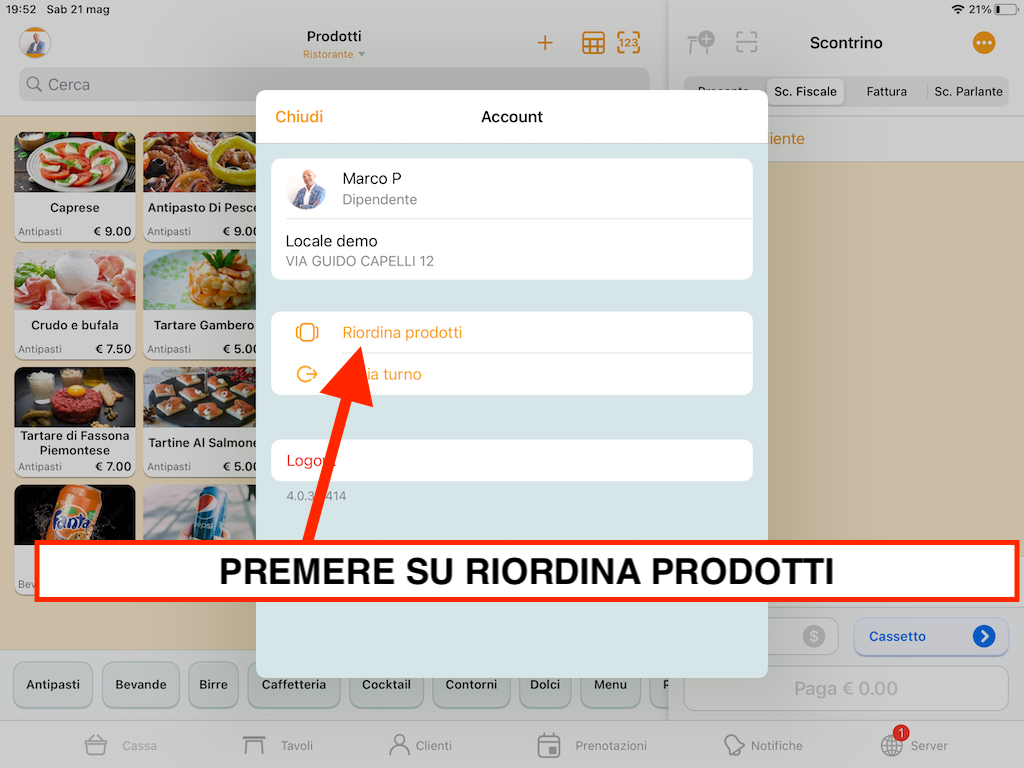Open the orange more options button
This screenshot has width=1024, height=768.
pyautogui.click(x=984, y=43)
